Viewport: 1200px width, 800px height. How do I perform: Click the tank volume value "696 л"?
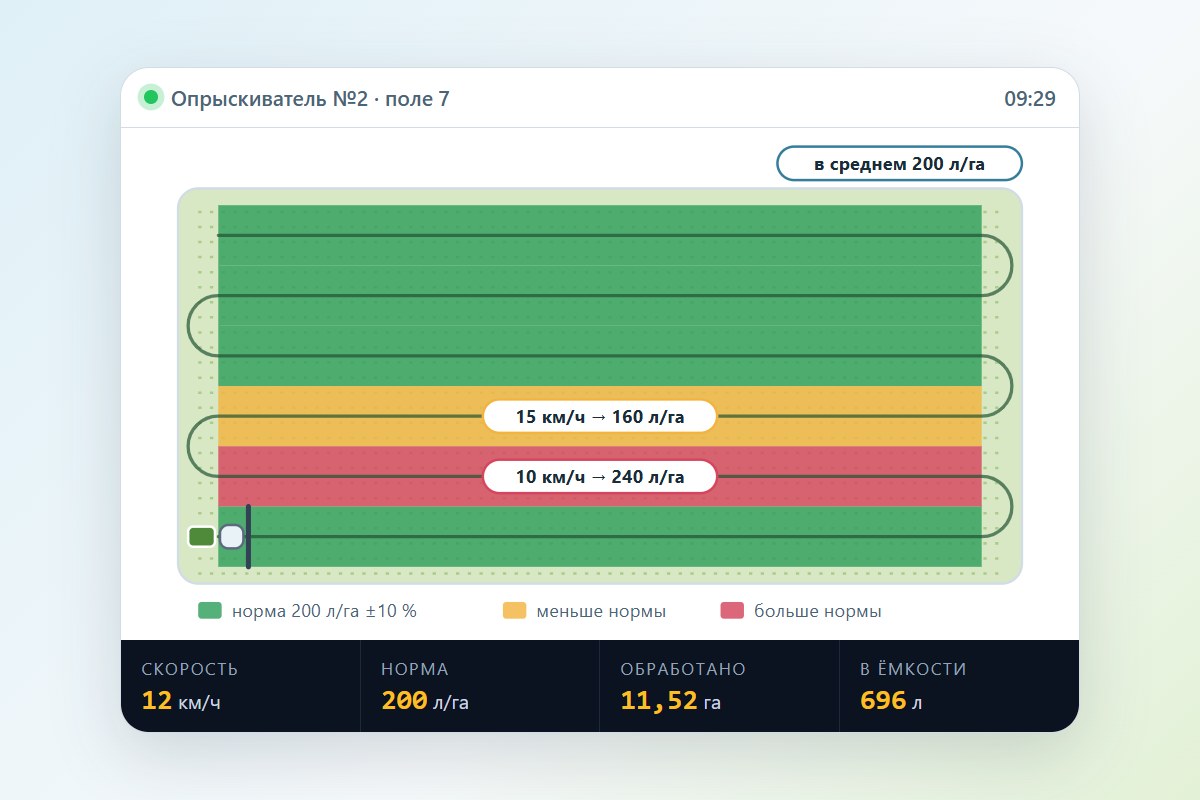(x=891, y=701)
